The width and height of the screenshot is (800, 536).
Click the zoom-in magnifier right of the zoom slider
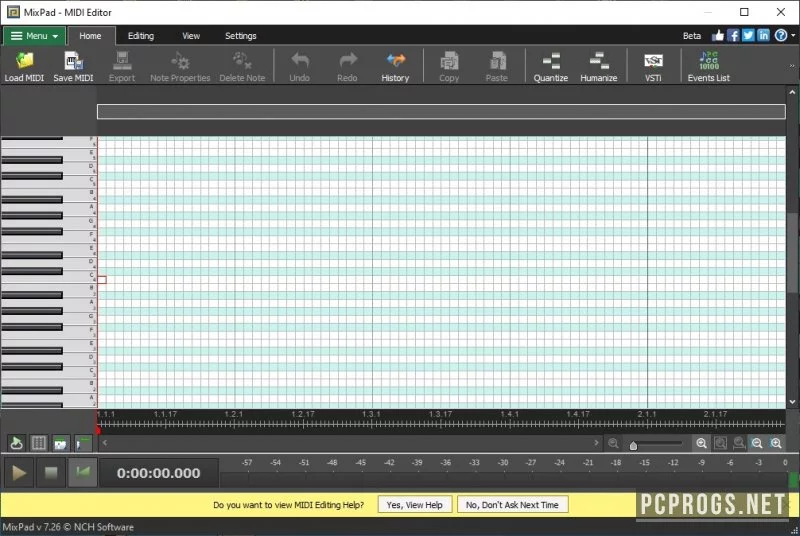click(x=702, y=443)
